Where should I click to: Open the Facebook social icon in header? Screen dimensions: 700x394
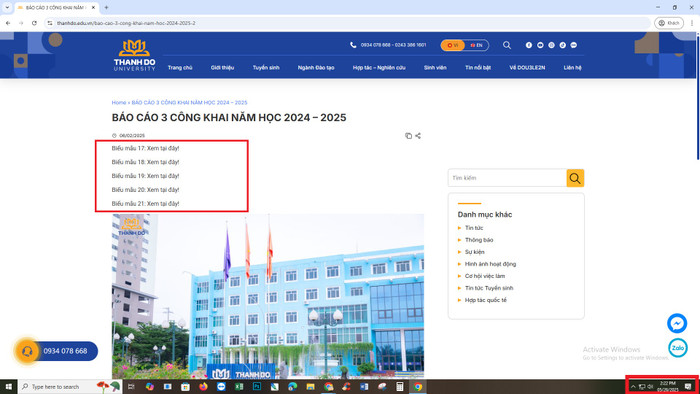coord(529,45)
